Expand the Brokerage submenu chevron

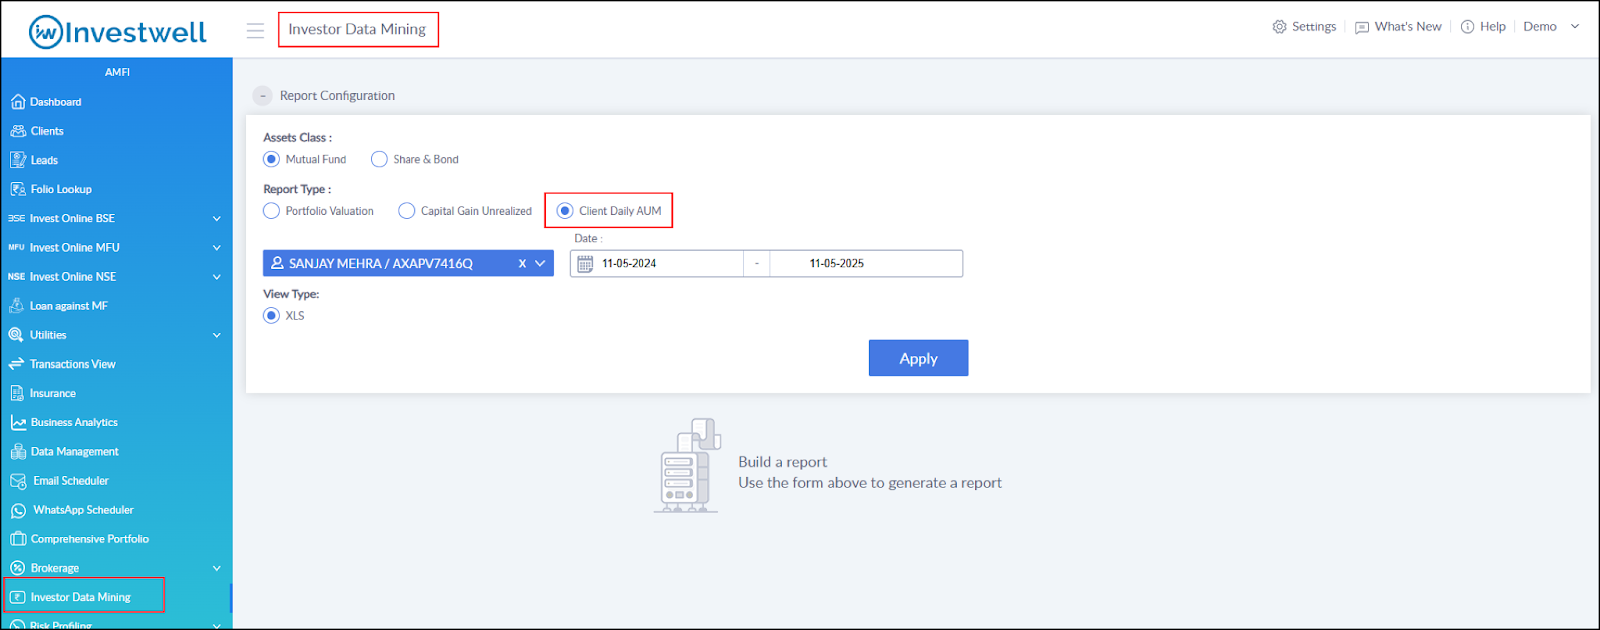click(217, 568)
